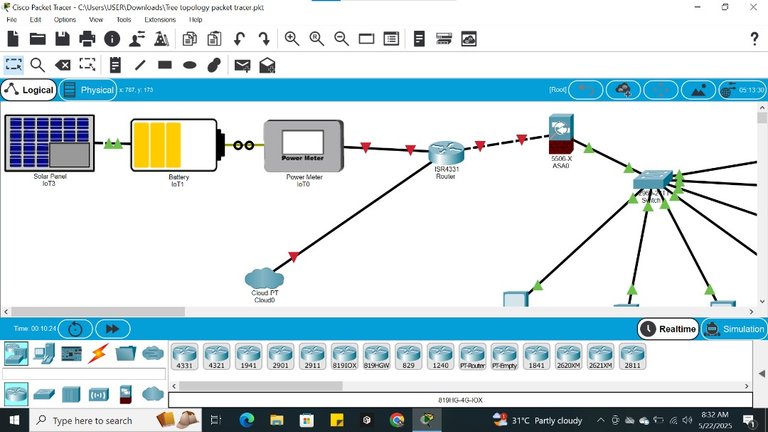Pick the PT-Router device from the palette
Image resolution: width=768 pixels, height=432 pixels.
tap(473, 356)
